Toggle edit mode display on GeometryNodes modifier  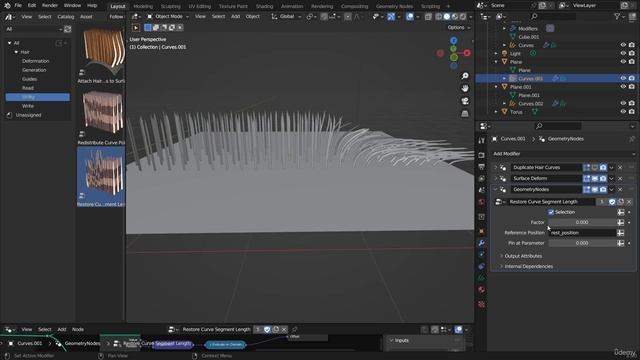pyautogui.click(x=587, y=189)
